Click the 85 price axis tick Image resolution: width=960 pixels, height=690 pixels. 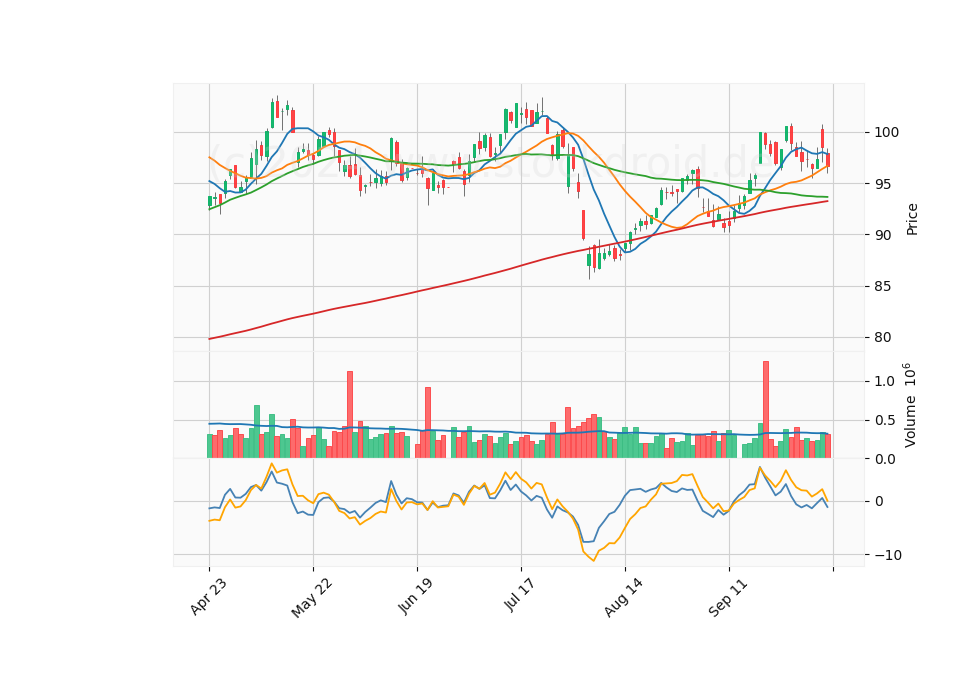[x=882, y=286]
